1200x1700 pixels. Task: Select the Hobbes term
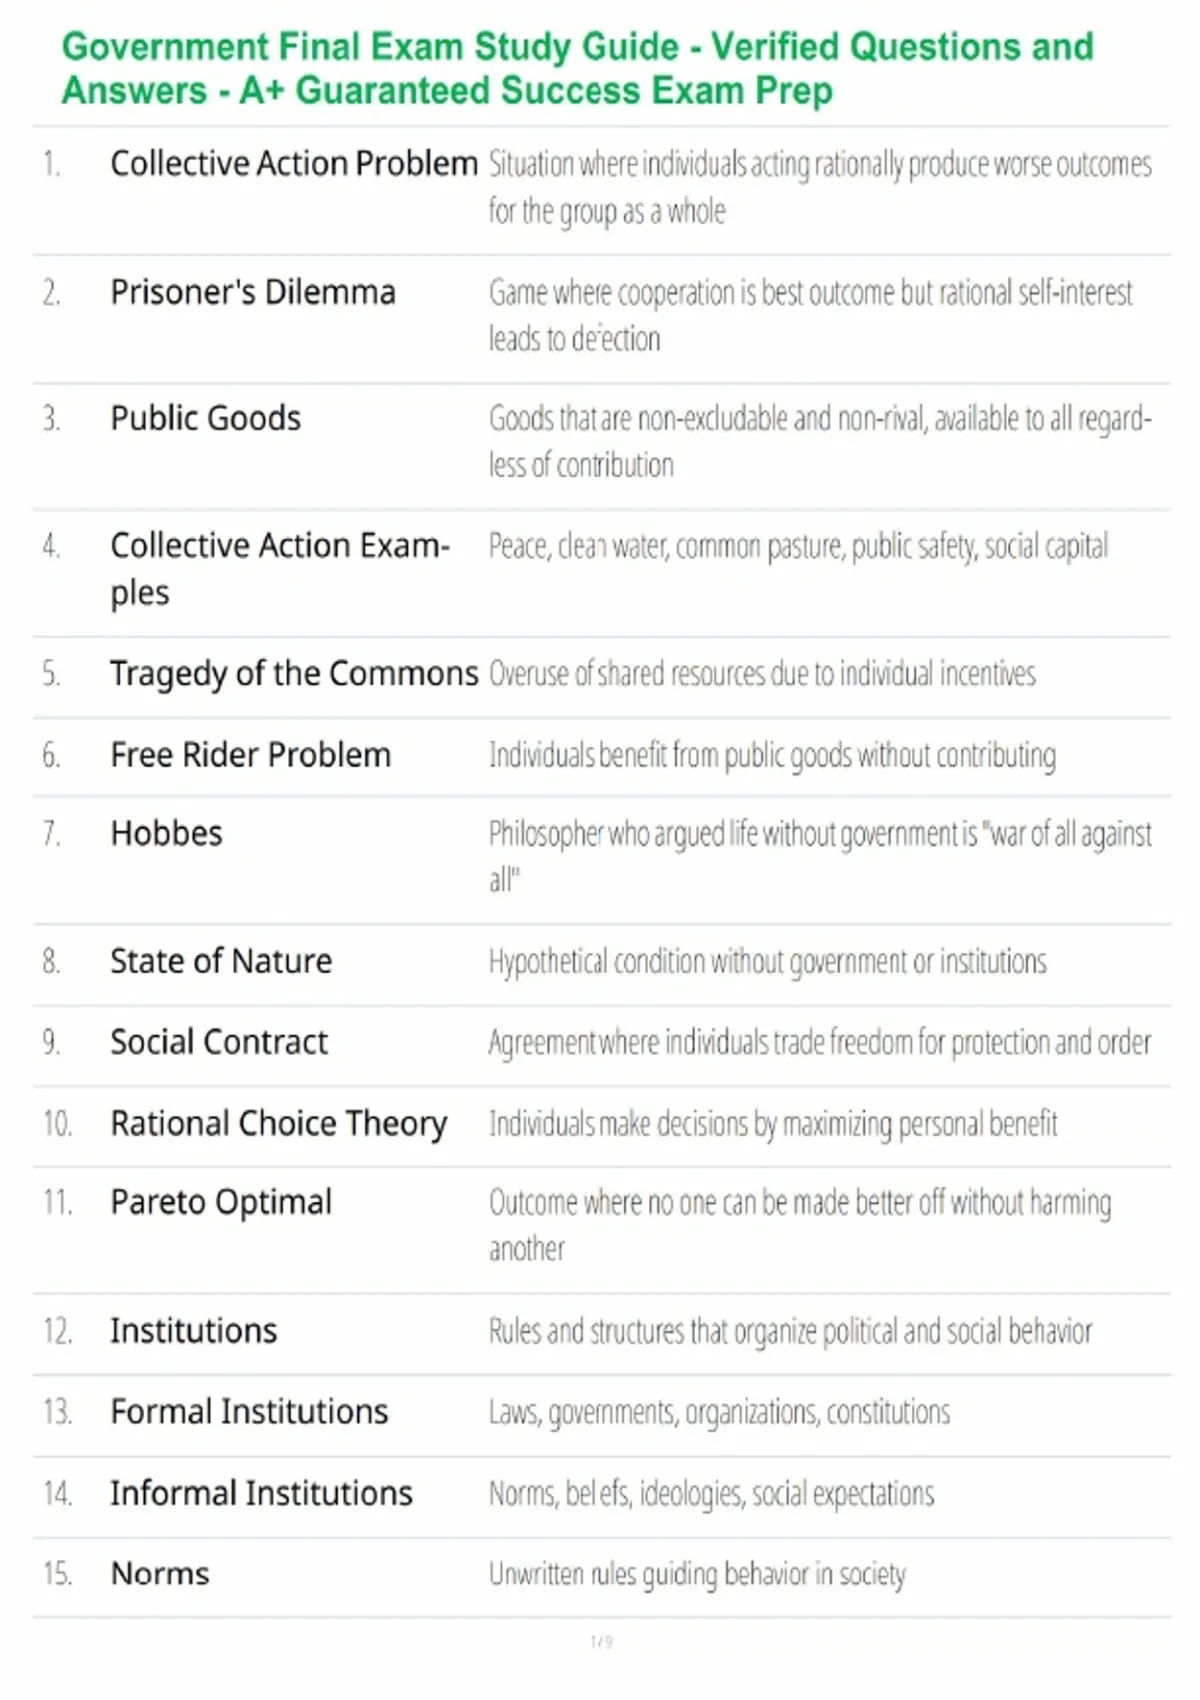click(x=166, y=833)
